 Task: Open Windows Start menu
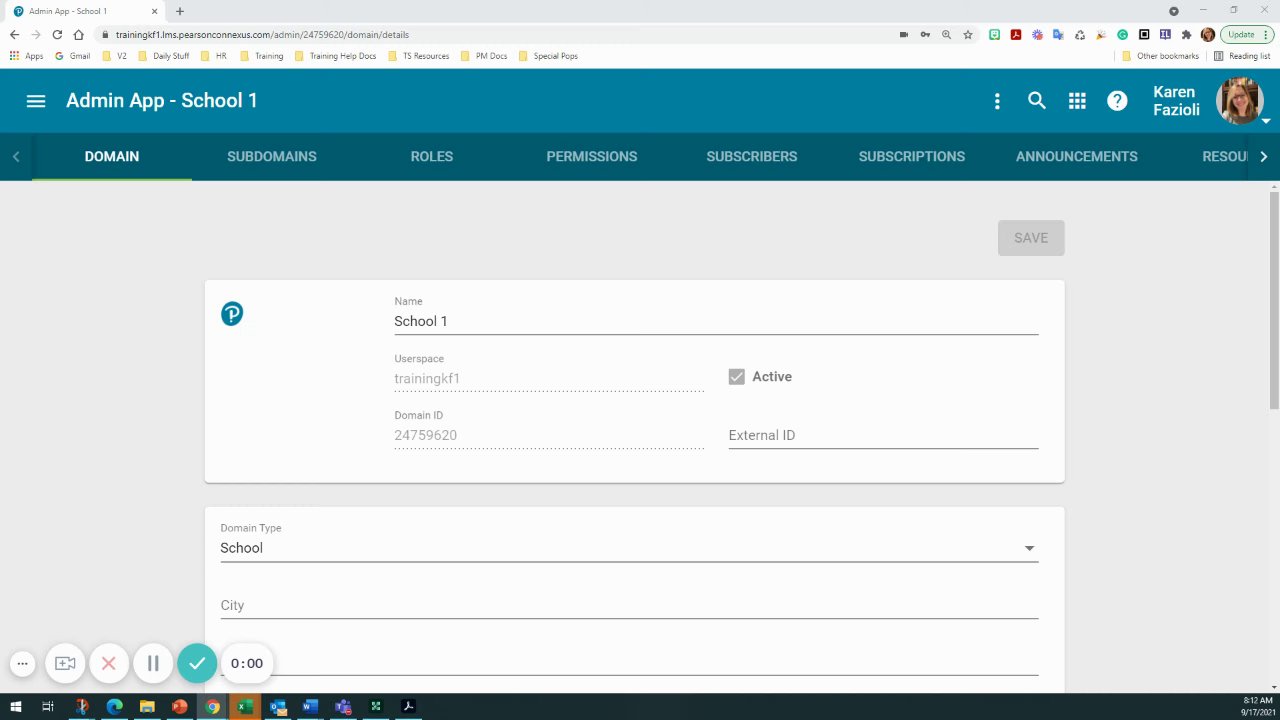[x=16, y=707]
